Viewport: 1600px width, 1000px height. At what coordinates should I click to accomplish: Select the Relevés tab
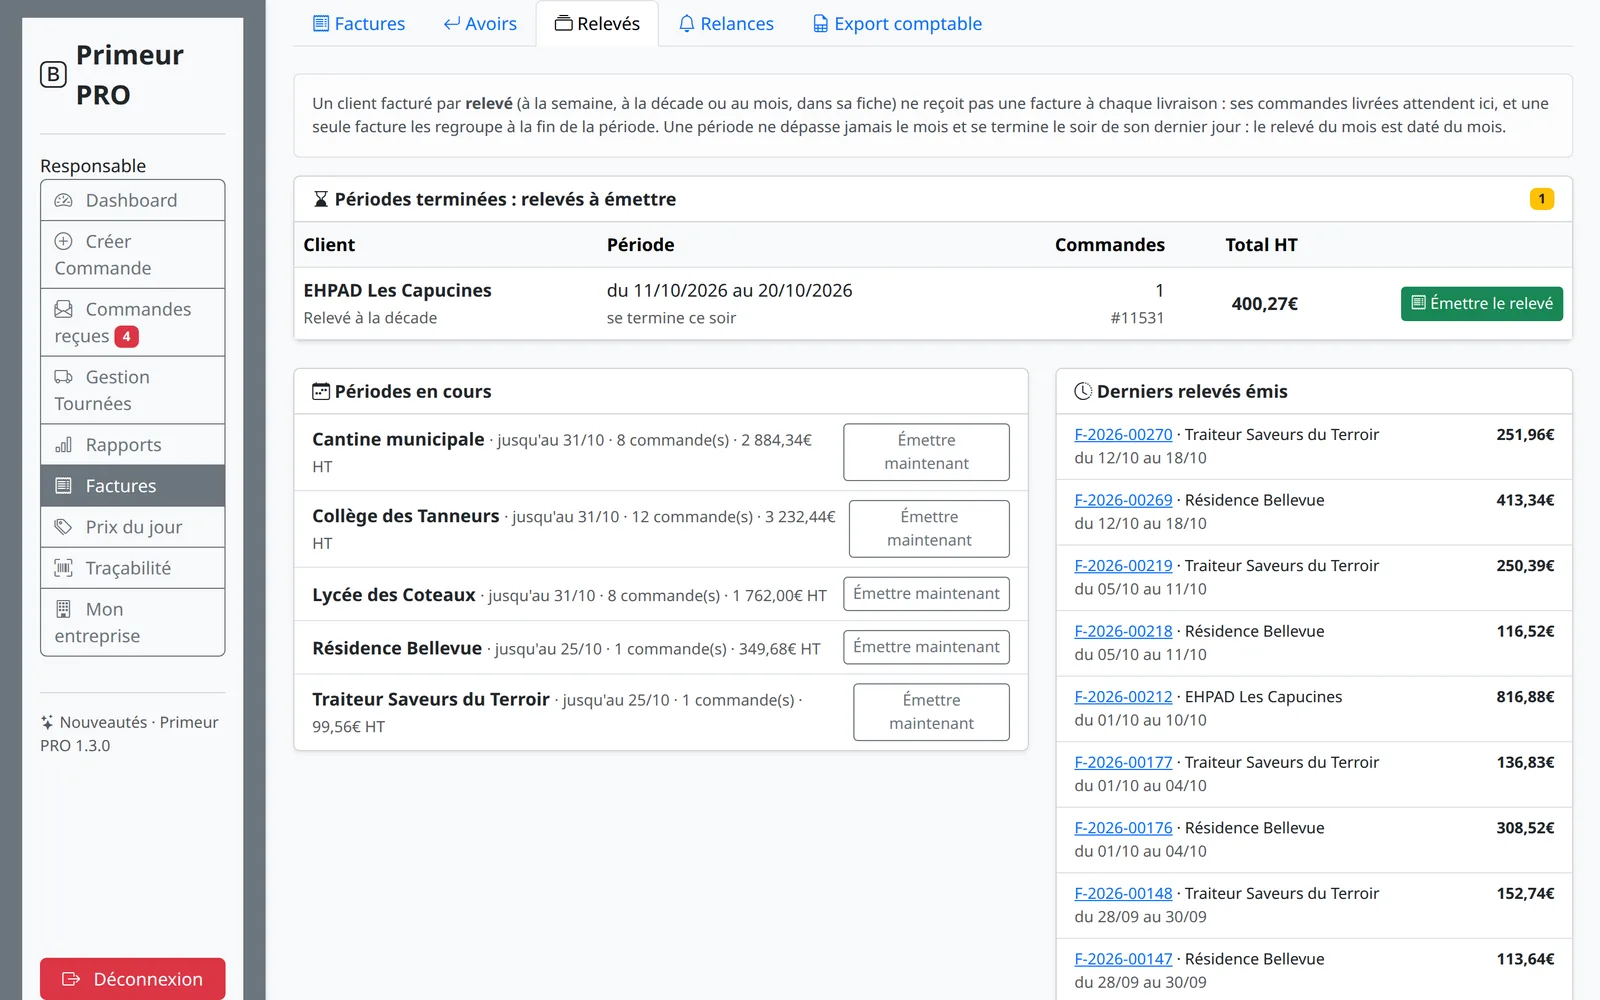[x=597, y=24]
